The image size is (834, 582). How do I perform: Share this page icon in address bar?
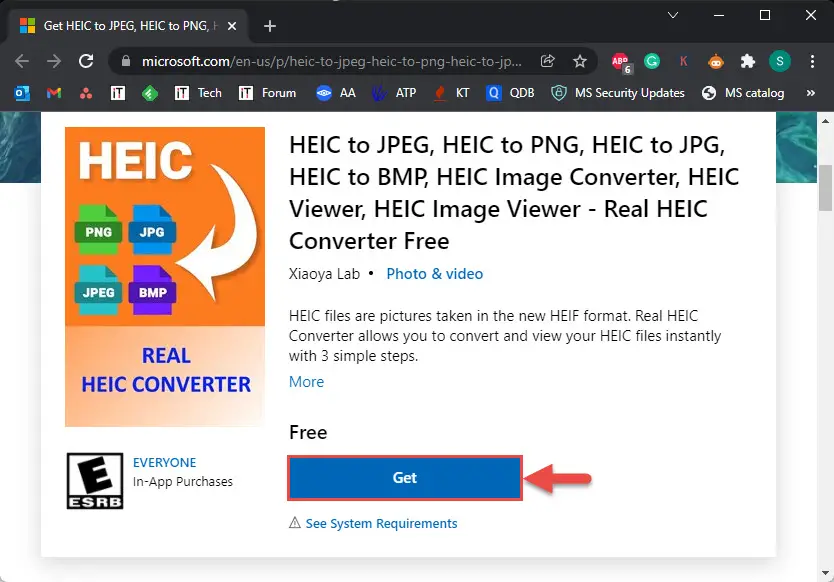click(547, 61)
